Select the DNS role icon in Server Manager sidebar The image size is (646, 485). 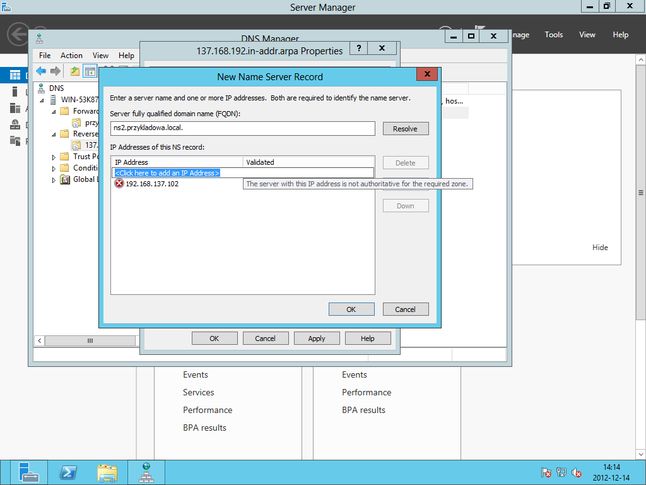point(15,124)
